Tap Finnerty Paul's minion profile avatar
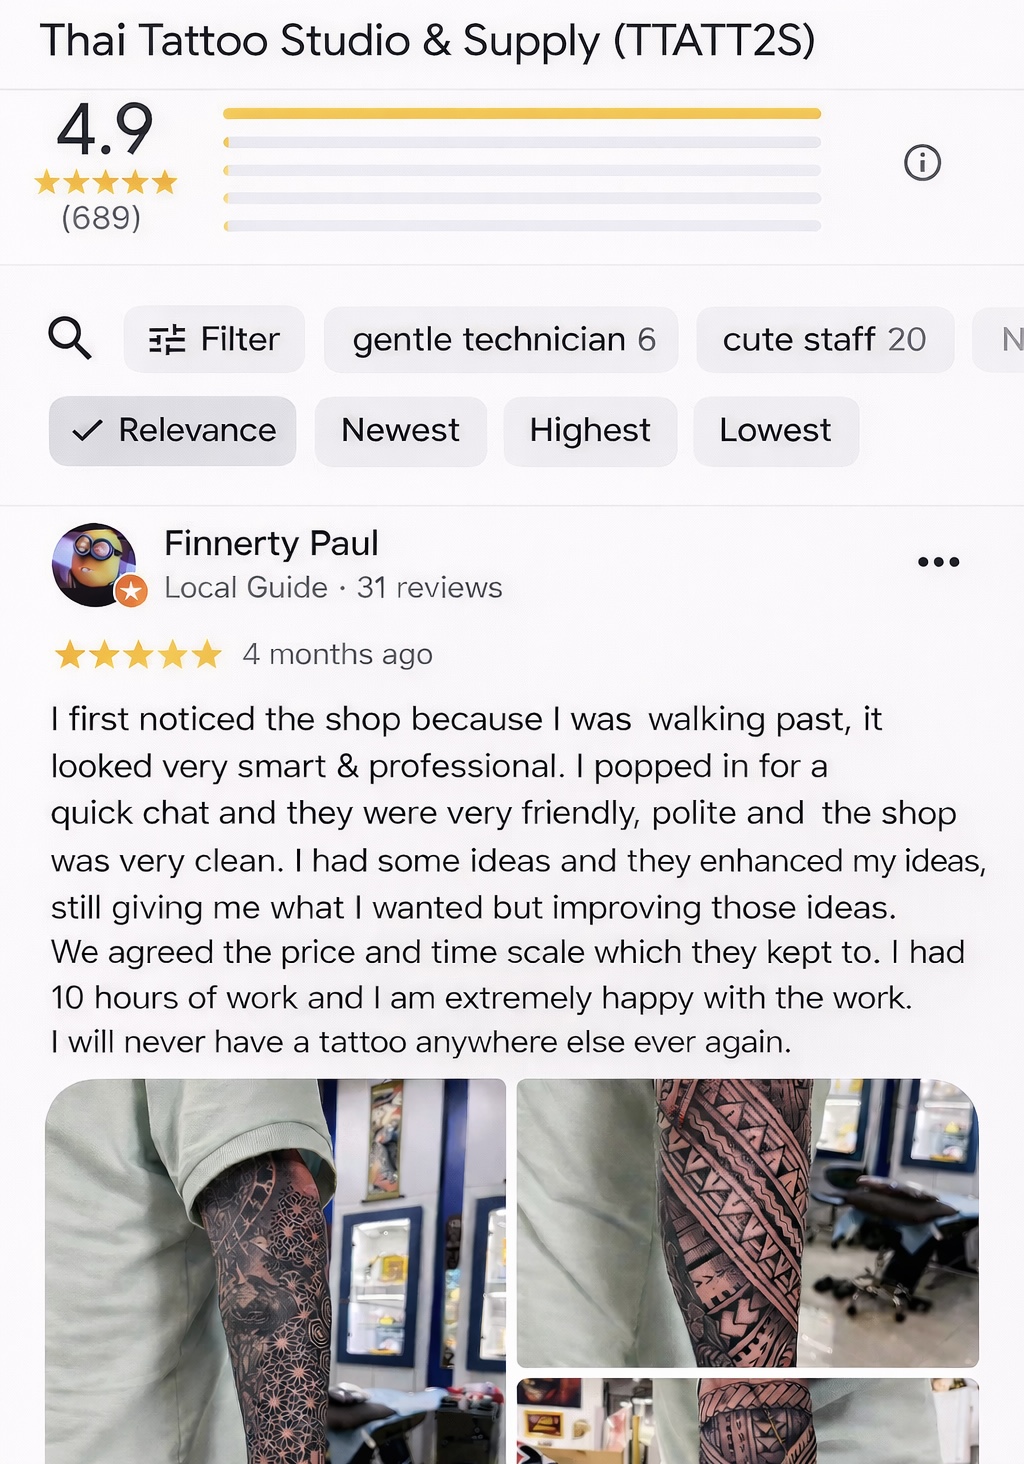Screen dimensions: 1024x1464 [94, 565]
